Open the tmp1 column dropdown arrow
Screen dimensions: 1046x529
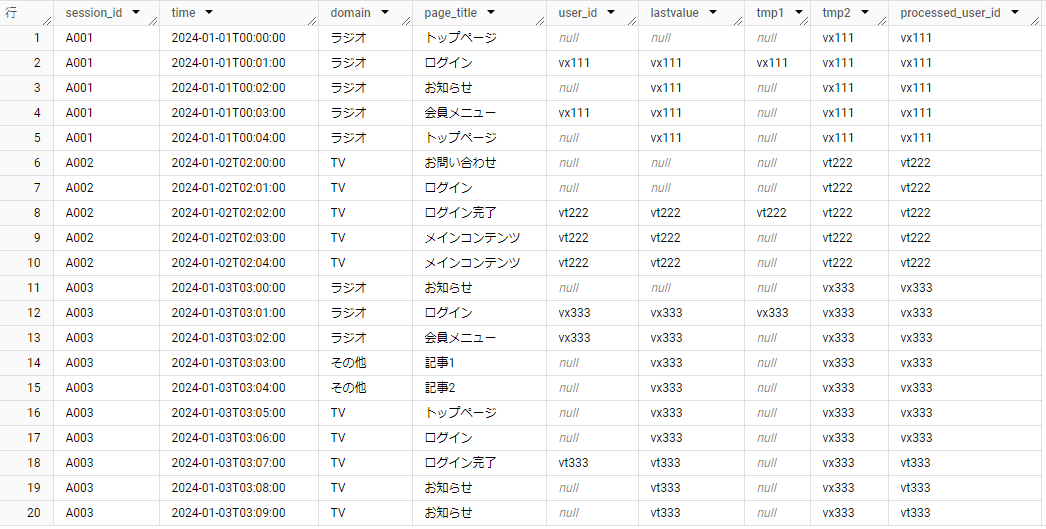(793, 13)
